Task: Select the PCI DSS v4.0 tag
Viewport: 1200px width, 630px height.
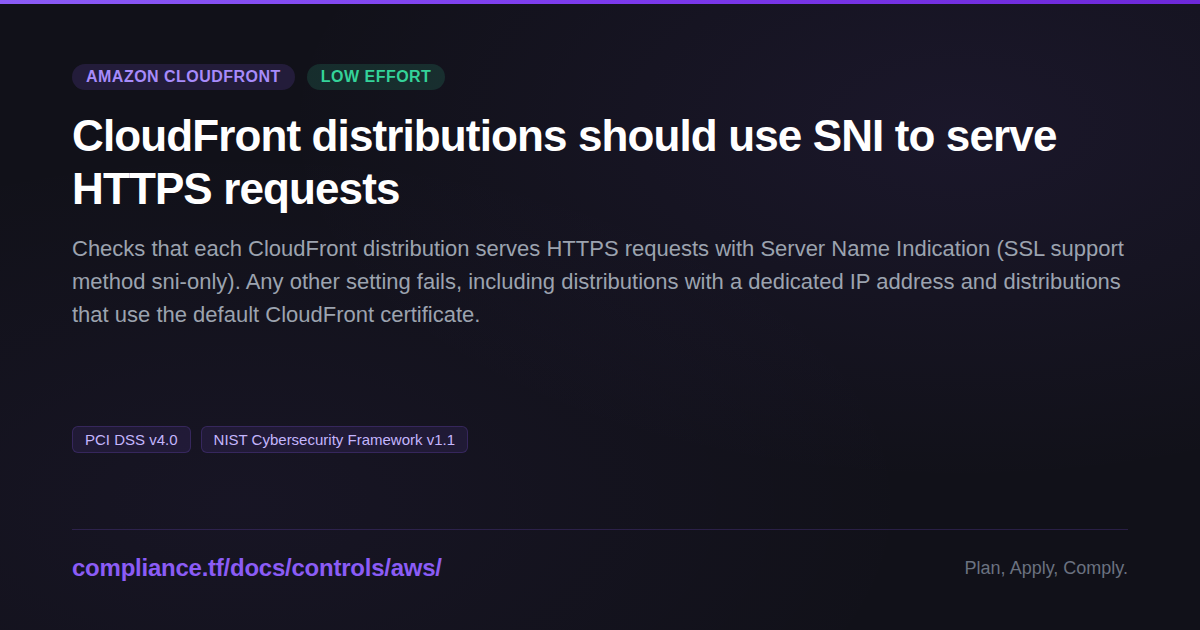Action: [x=131, y=440]
